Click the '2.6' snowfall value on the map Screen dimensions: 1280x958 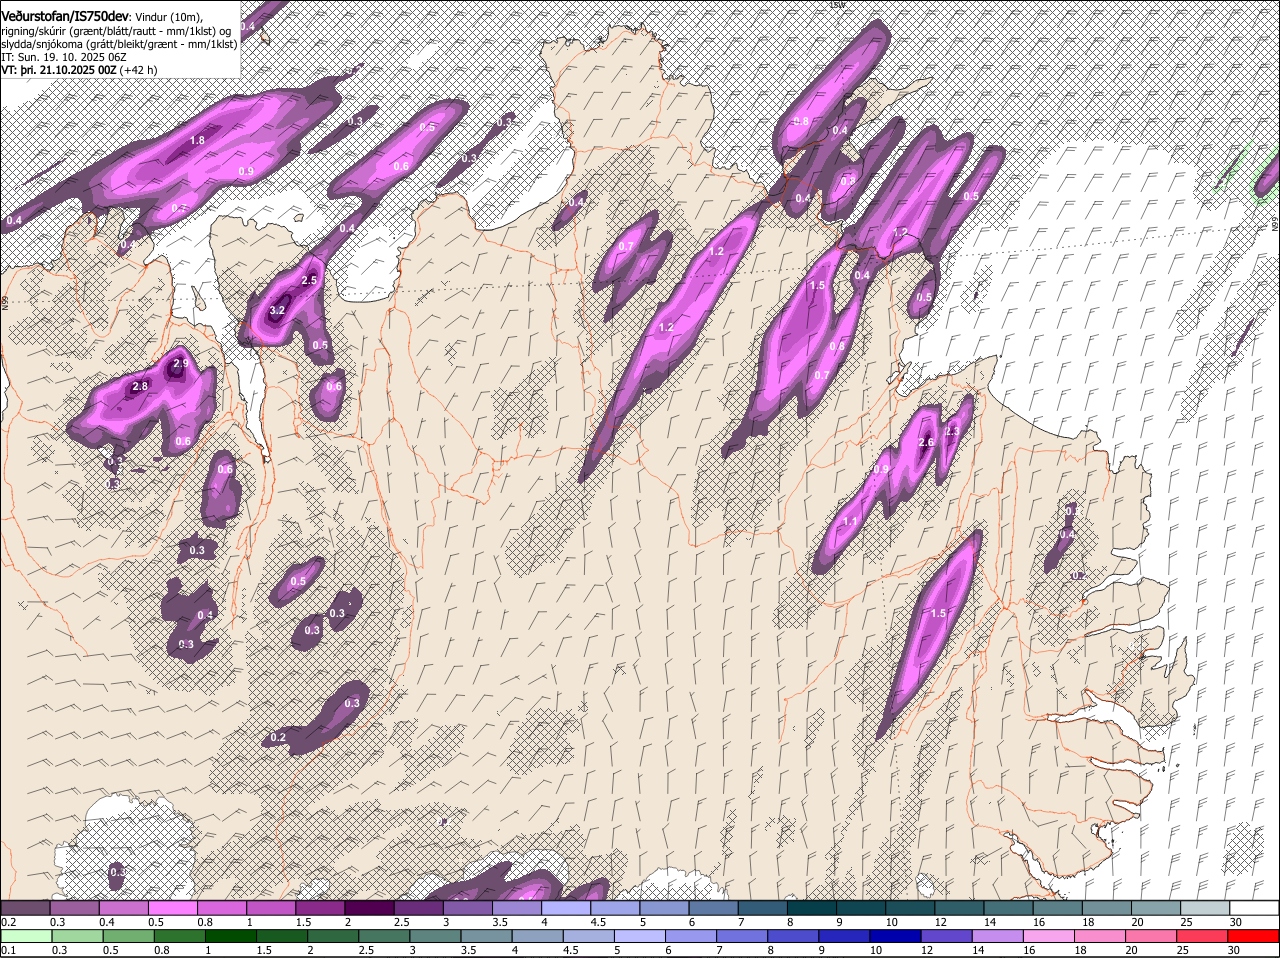(x=926, y=443)
